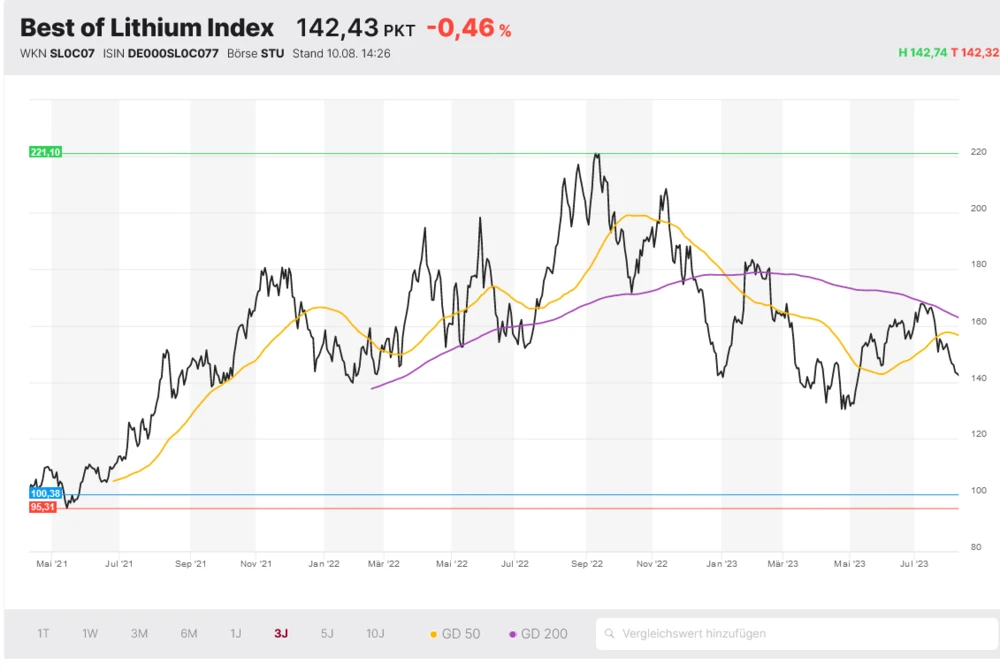Show the 10J time range
The image size is (1000, 672).
(375, 634)
